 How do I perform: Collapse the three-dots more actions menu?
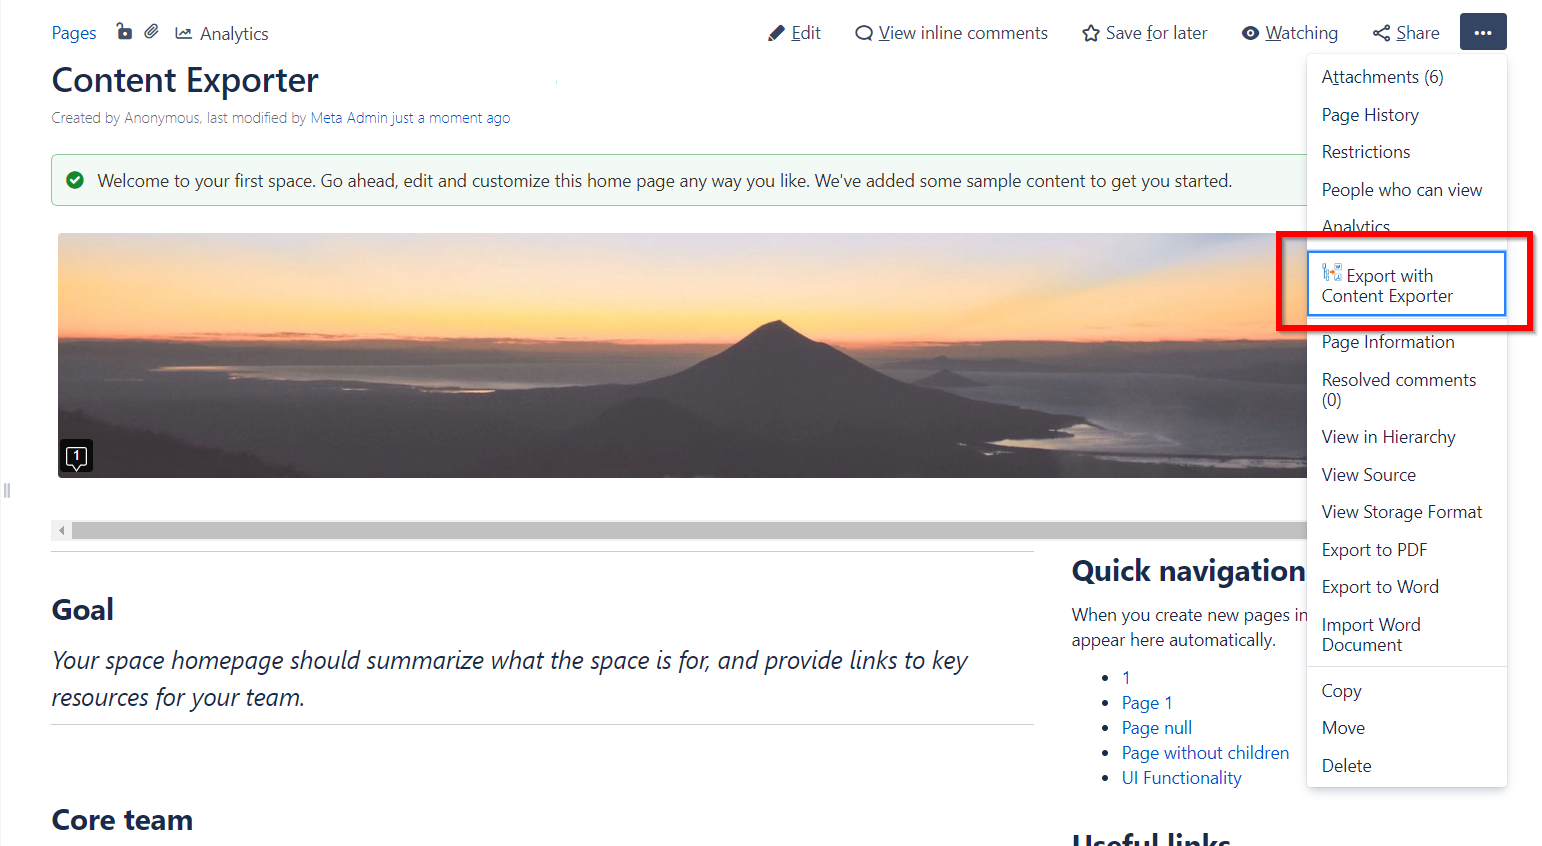click(x=1482, y=32)
